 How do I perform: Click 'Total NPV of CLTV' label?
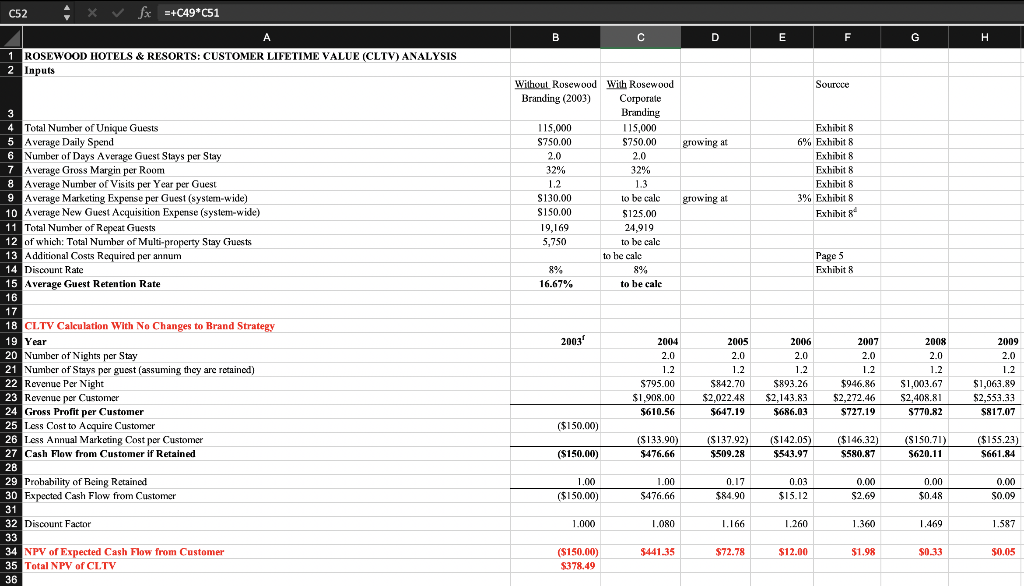[x=71, y=566]
